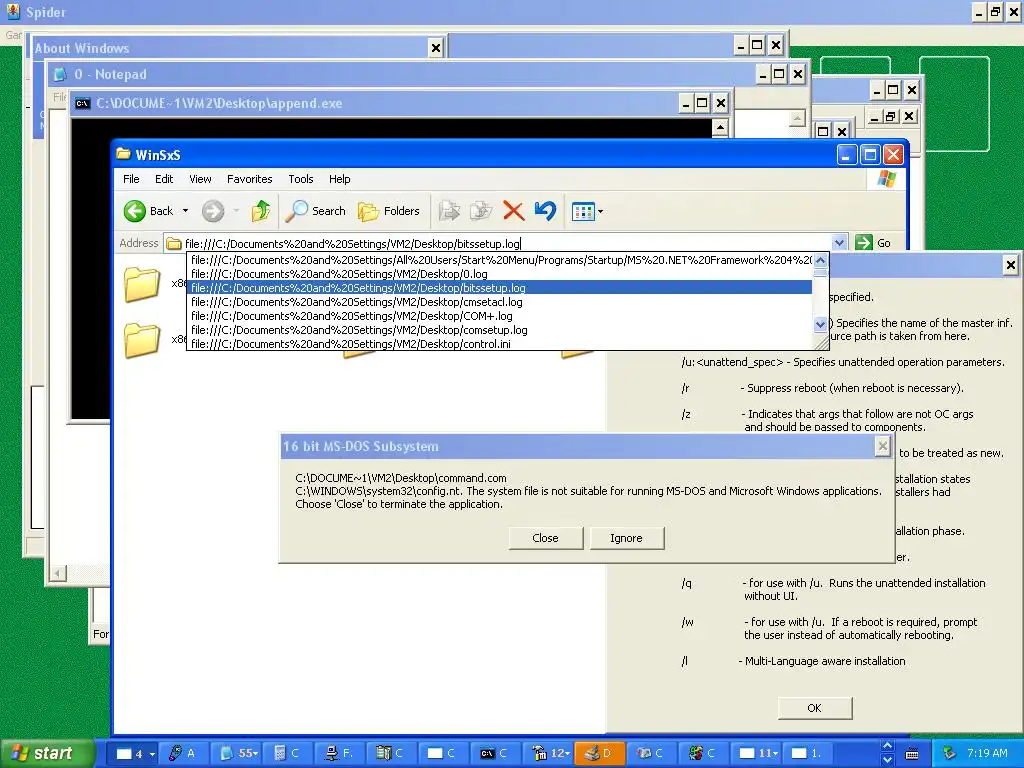
Task: Click taskbar calculator item C
Action: tap(287, 754)
